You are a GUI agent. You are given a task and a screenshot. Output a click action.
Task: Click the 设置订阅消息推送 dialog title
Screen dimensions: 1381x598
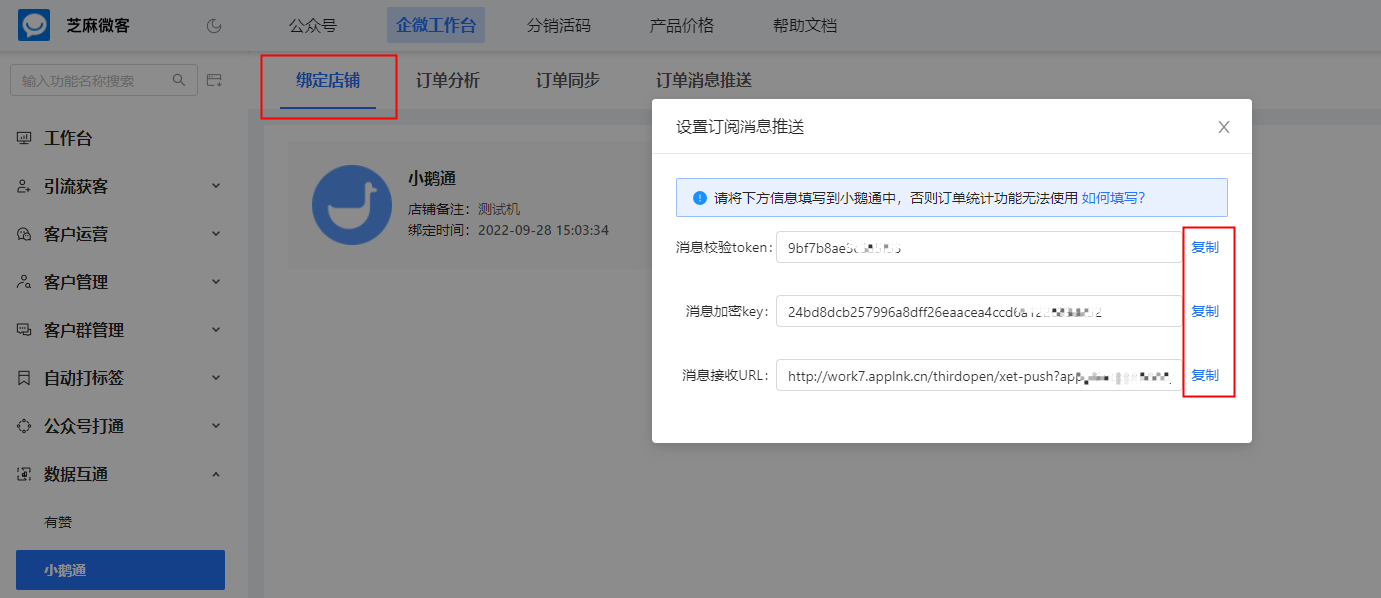740,127
